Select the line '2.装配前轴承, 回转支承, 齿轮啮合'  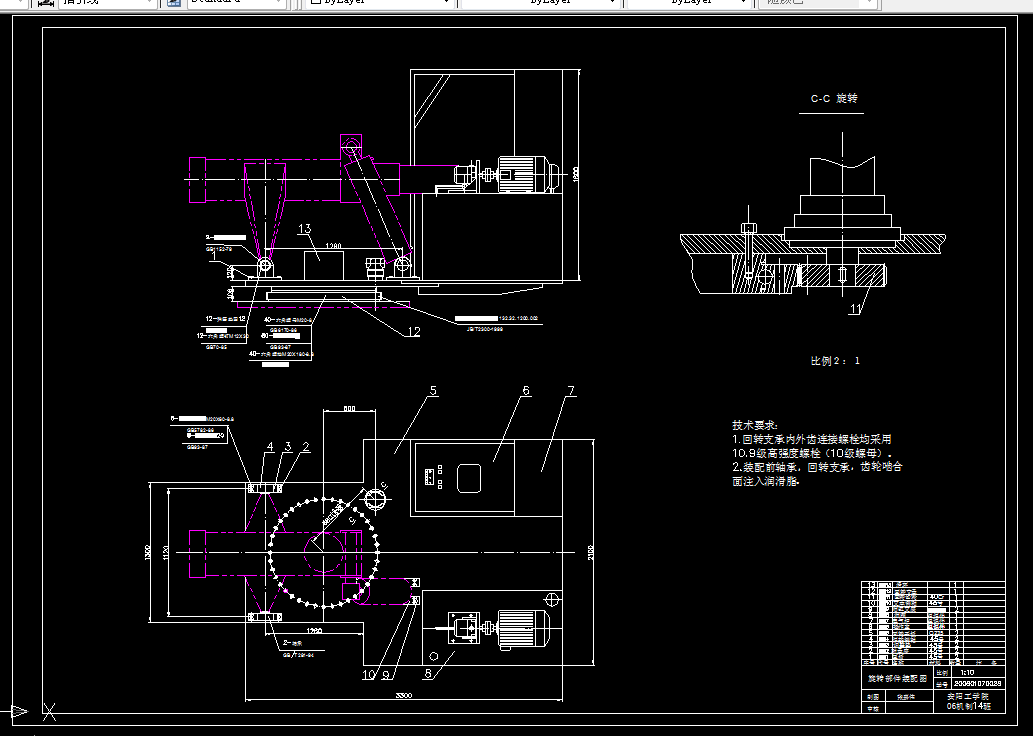[817, 467]
